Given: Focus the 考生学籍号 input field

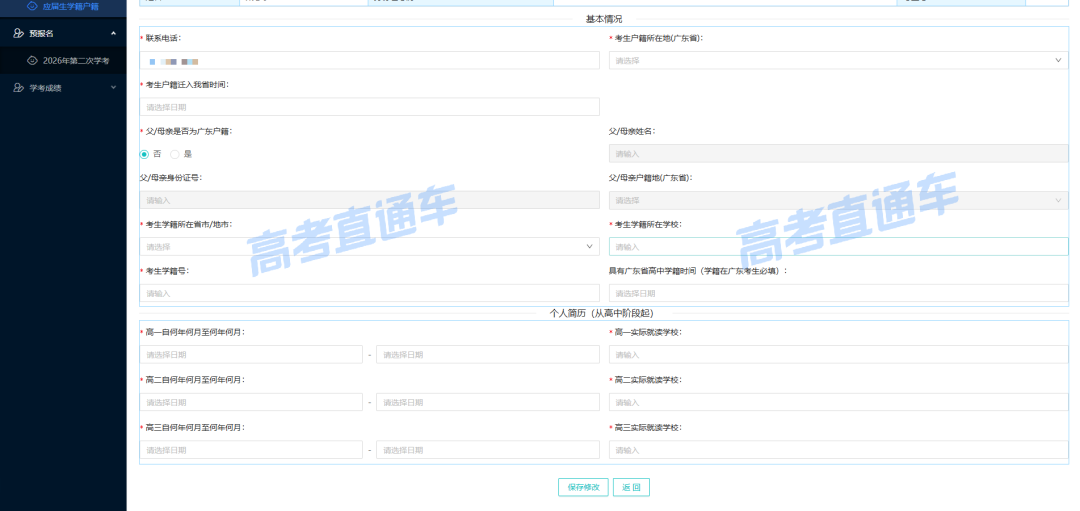Looking at the screenshot, I should click(x=369, y=293).
